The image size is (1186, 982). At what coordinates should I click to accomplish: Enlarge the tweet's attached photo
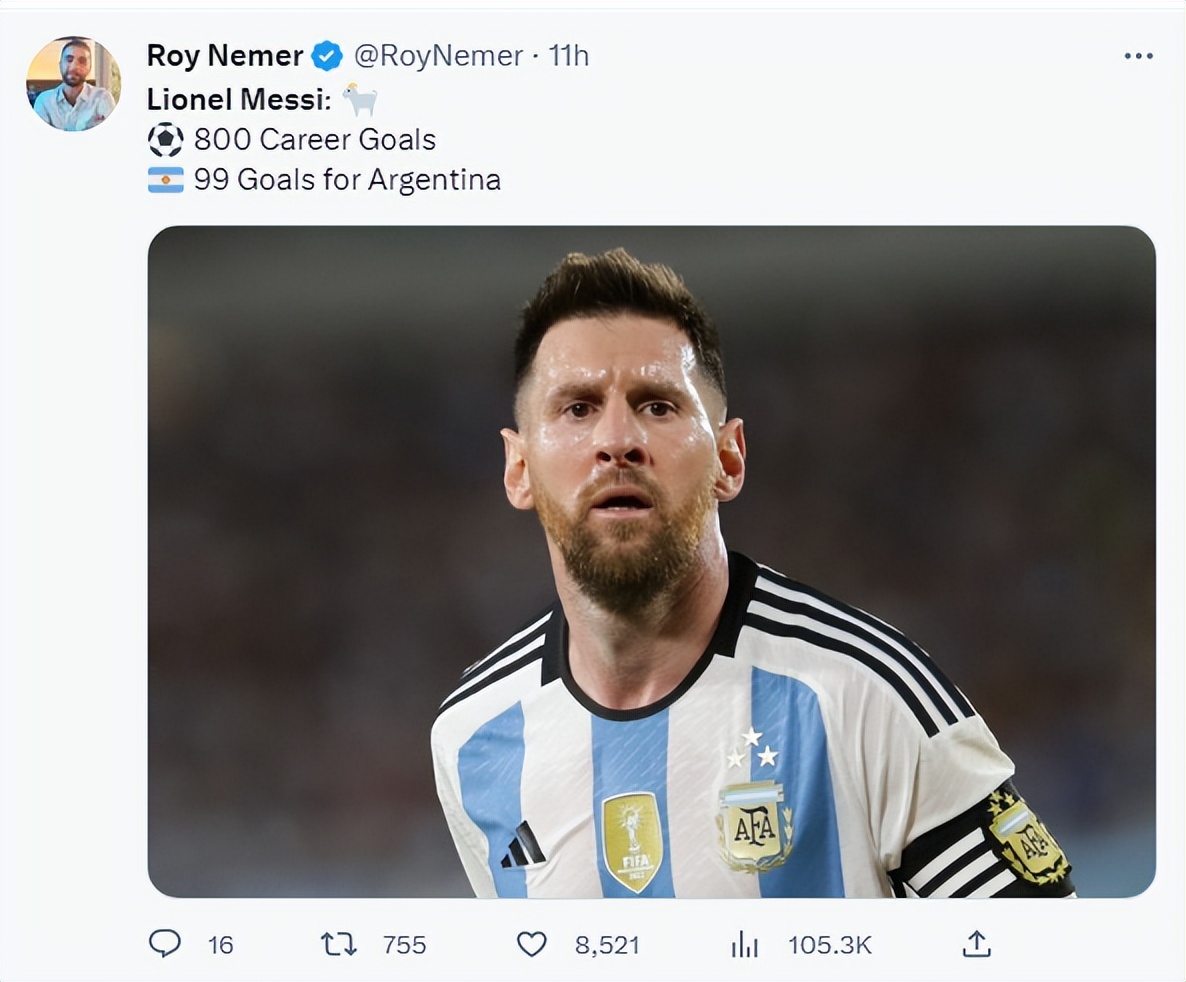point(651,561)
